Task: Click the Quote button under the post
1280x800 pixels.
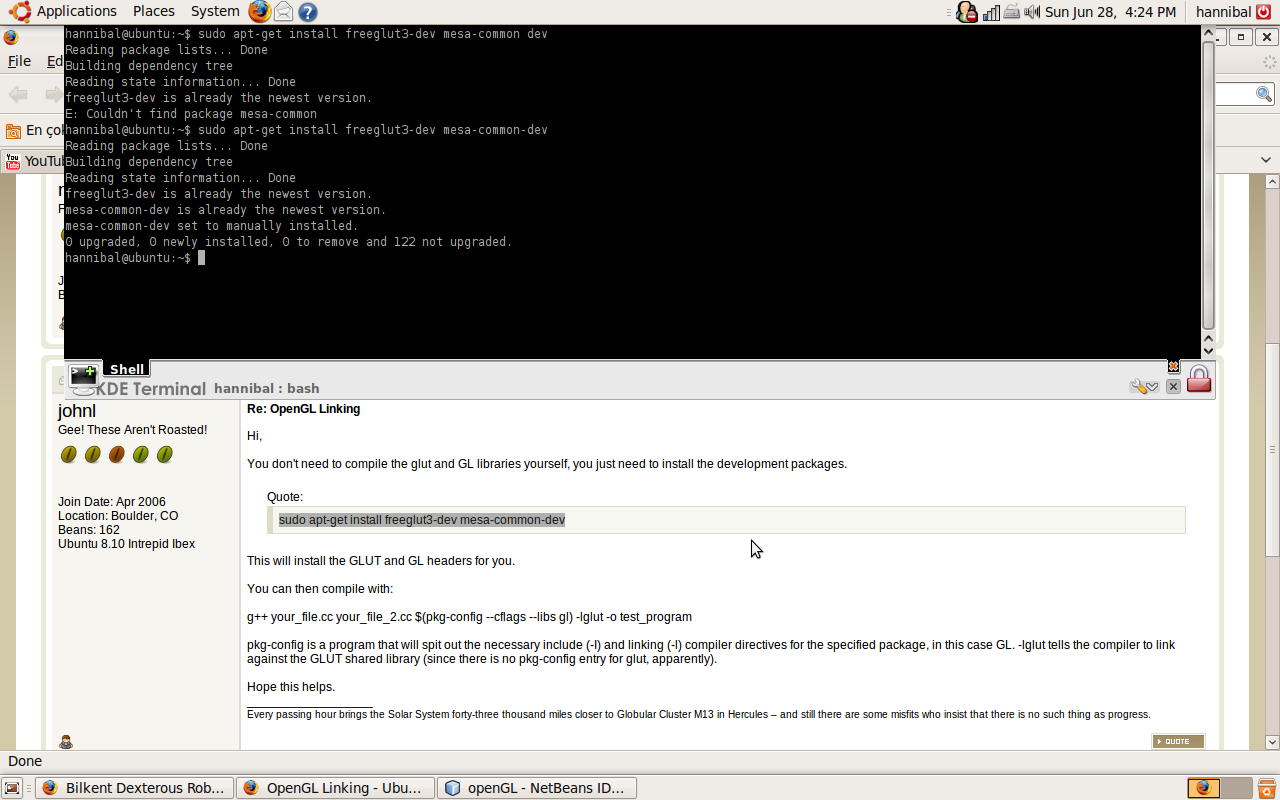Action: pyautogui.click(x=1178, y=741)
